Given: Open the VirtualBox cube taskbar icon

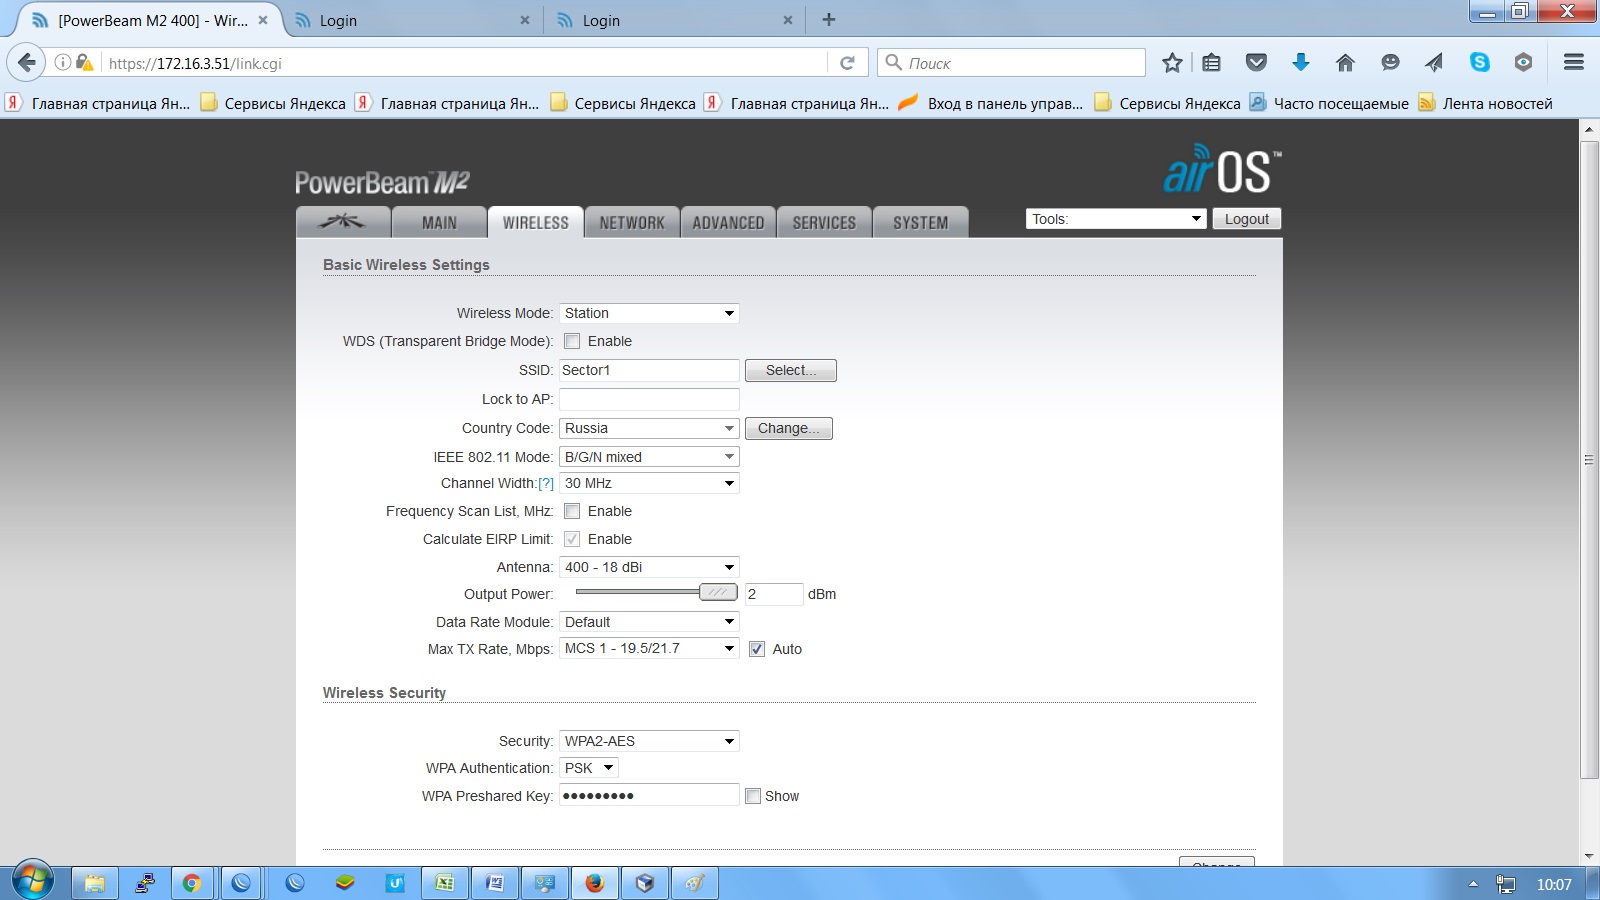Looking at the screenshot, I should (x=644, y=883).
